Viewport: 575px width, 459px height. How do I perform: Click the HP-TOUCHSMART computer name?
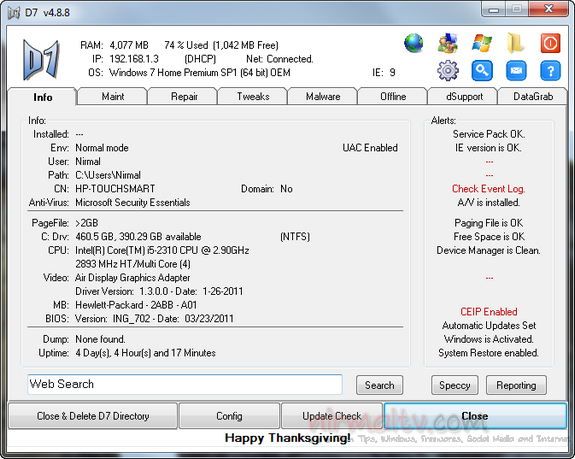(x=115, y=189)
